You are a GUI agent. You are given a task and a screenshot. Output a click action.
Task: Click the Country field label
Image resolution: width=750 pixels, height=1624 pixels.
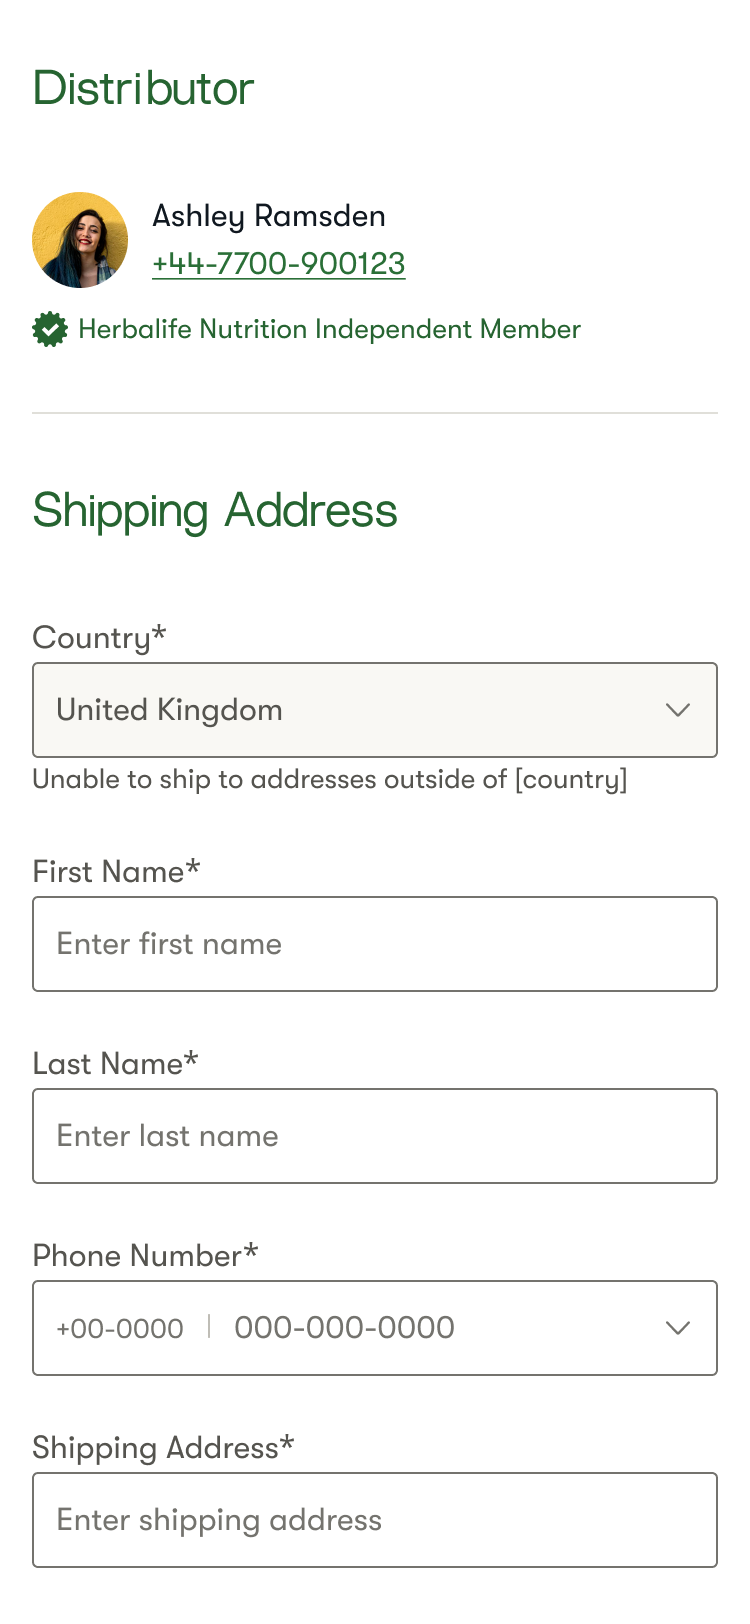click(x=99, y=637)
